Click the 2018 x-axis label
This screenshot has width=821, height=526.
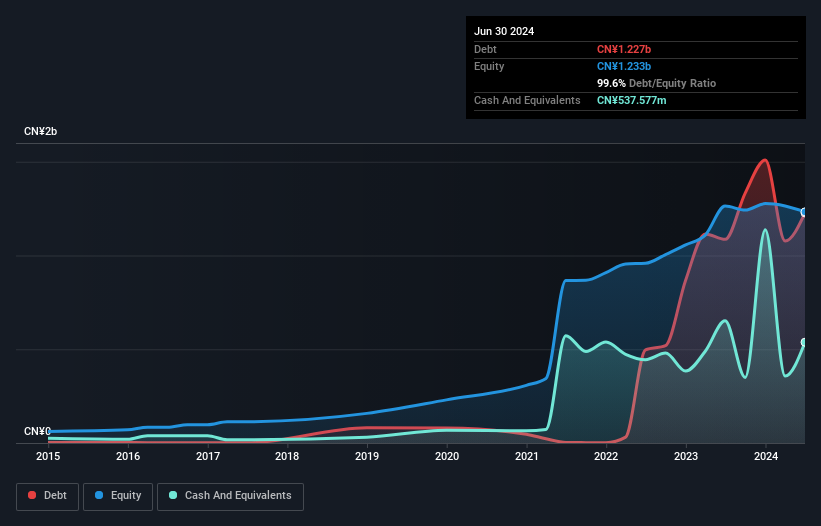tap(287, 456)
